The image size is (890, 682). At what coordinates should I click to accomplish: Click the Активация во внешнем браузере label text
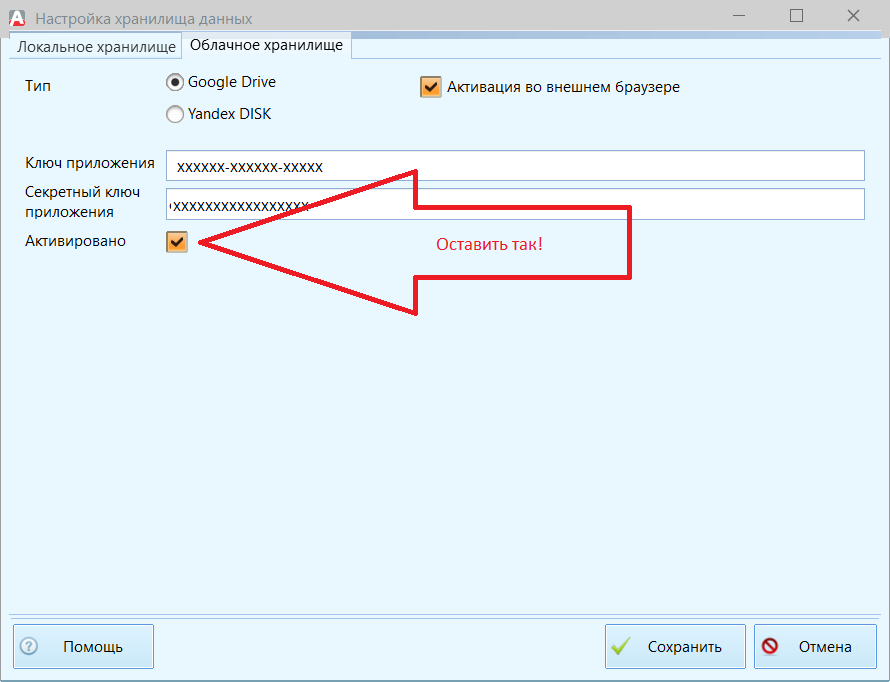pyautogui.click(x=563, y=87)
